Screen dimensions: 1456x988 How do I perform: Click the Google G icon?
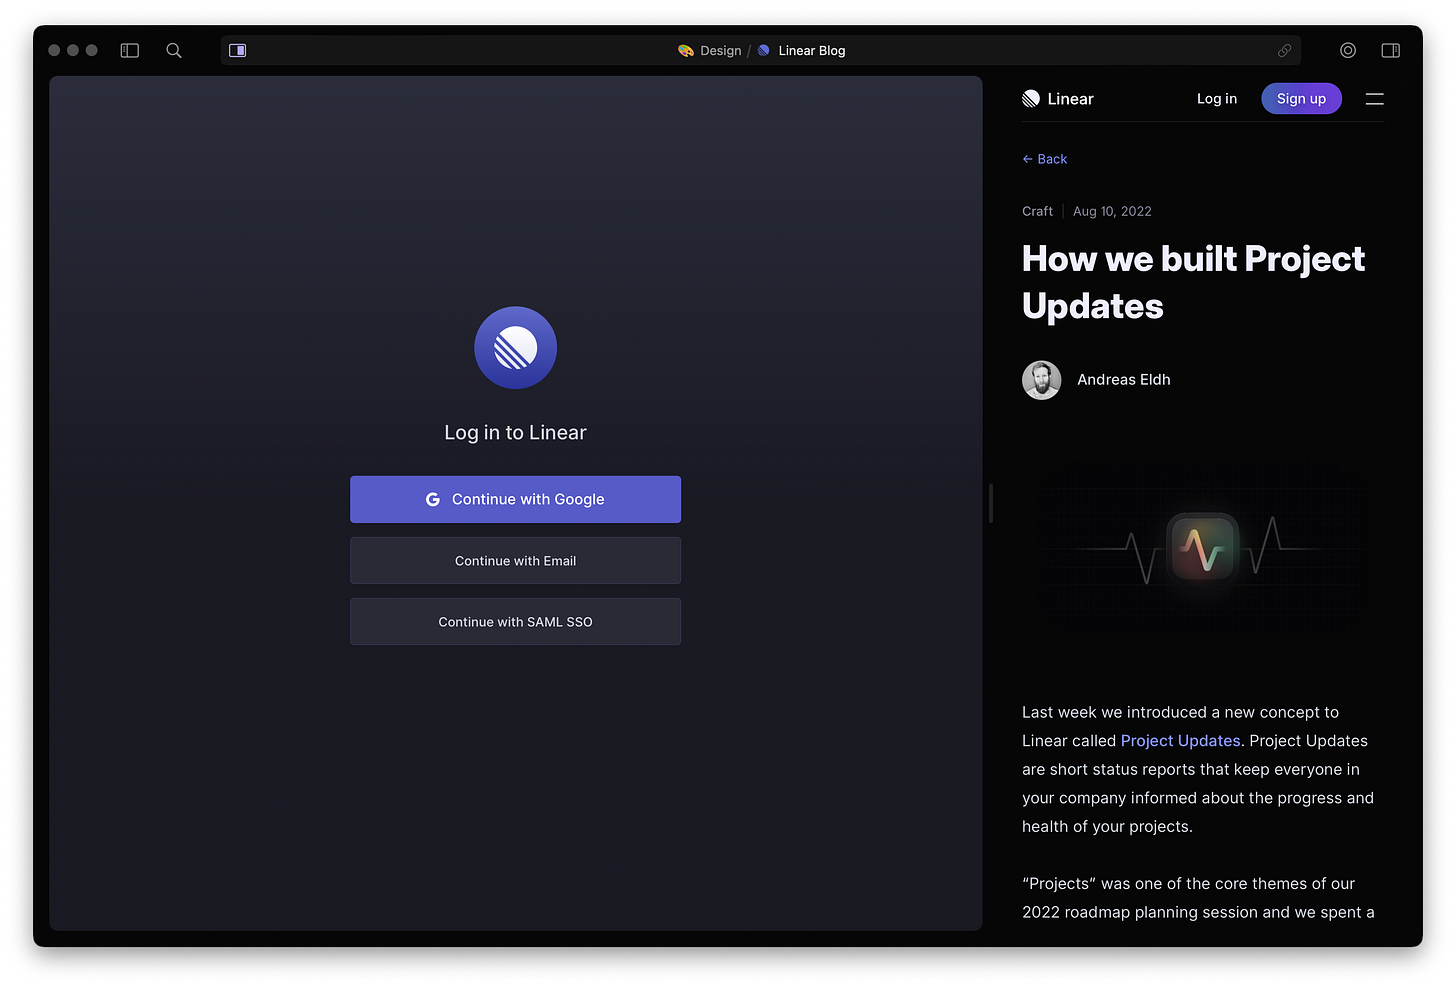tap(433, 499)
